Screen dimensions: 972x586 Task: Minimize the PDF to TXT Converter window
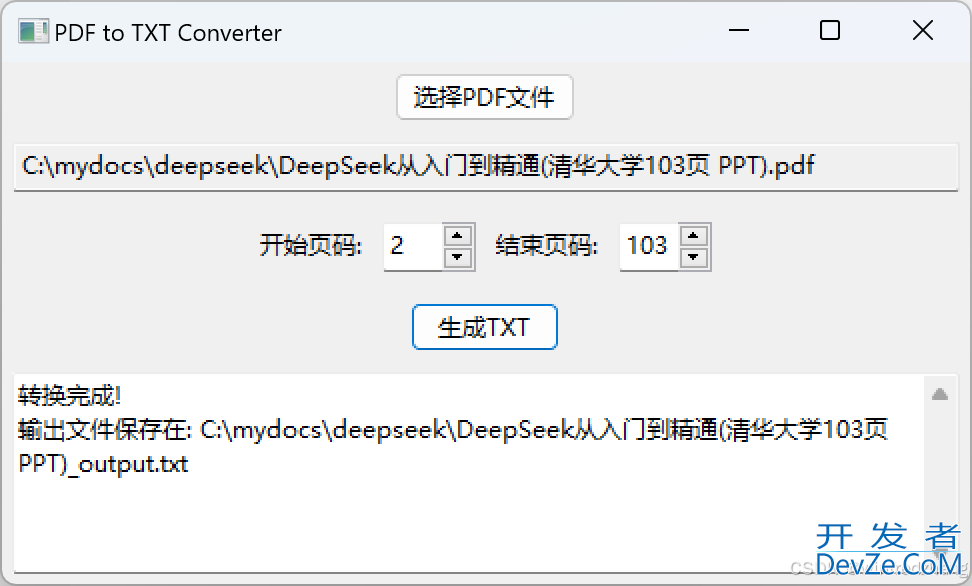click(x=738, y=30)
